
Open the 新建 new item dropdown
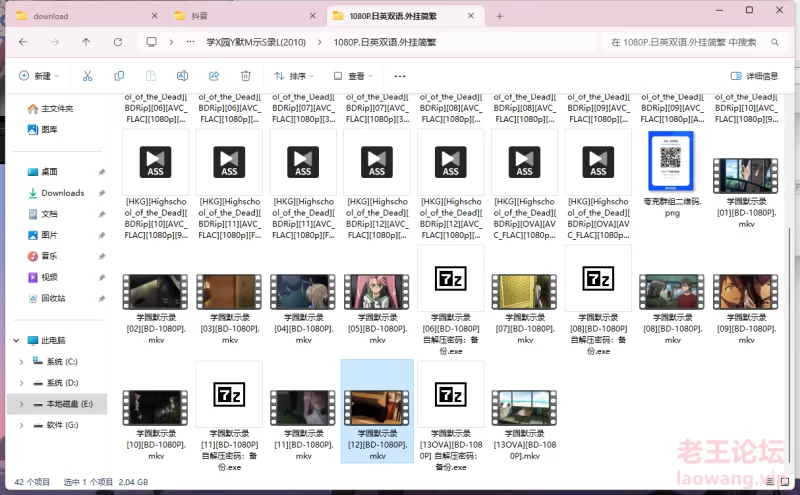point(39,76)
